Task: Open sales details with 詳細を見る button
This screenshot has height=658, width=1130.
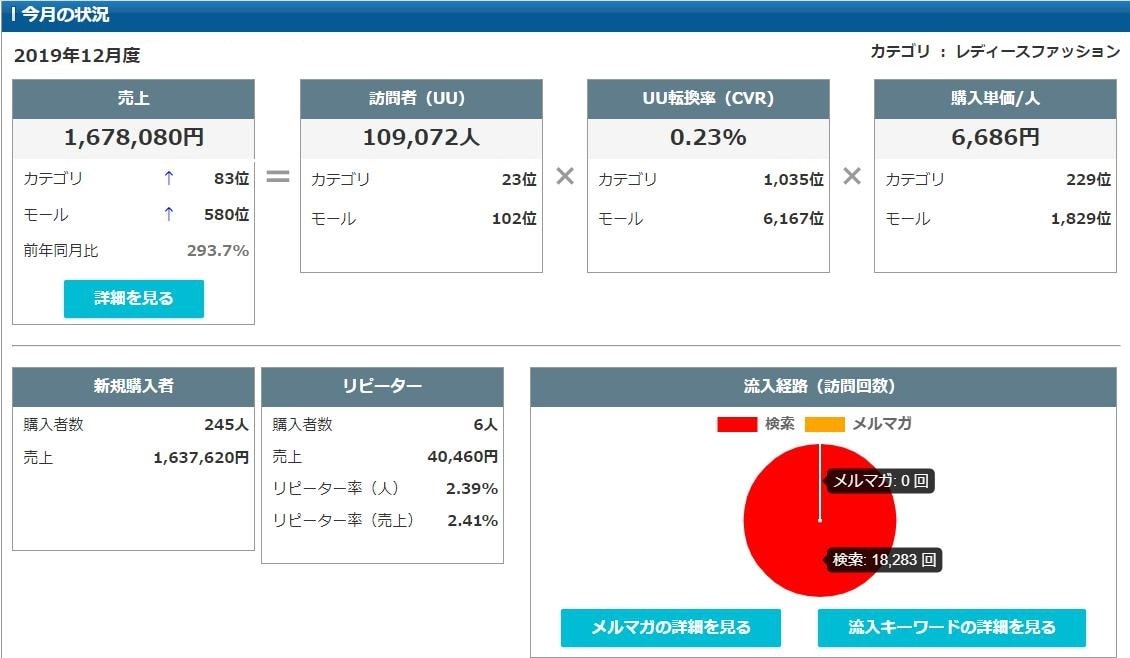Action: coord(133,298)
